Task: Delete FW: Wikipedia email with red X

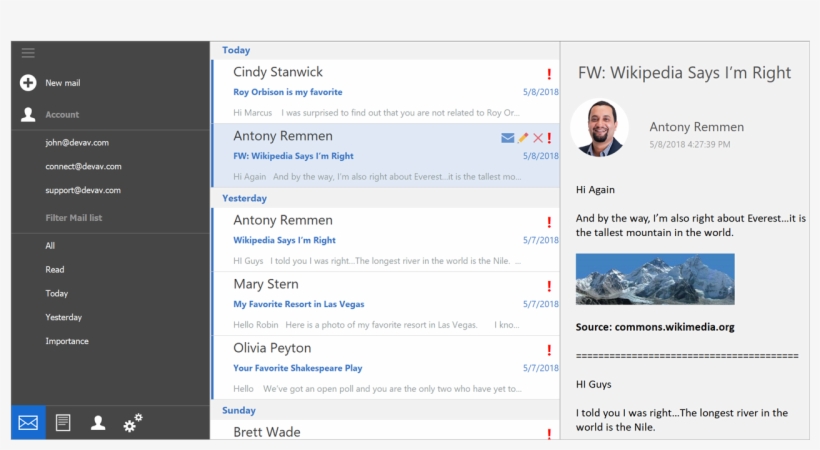Action: [x=538, y=138]
